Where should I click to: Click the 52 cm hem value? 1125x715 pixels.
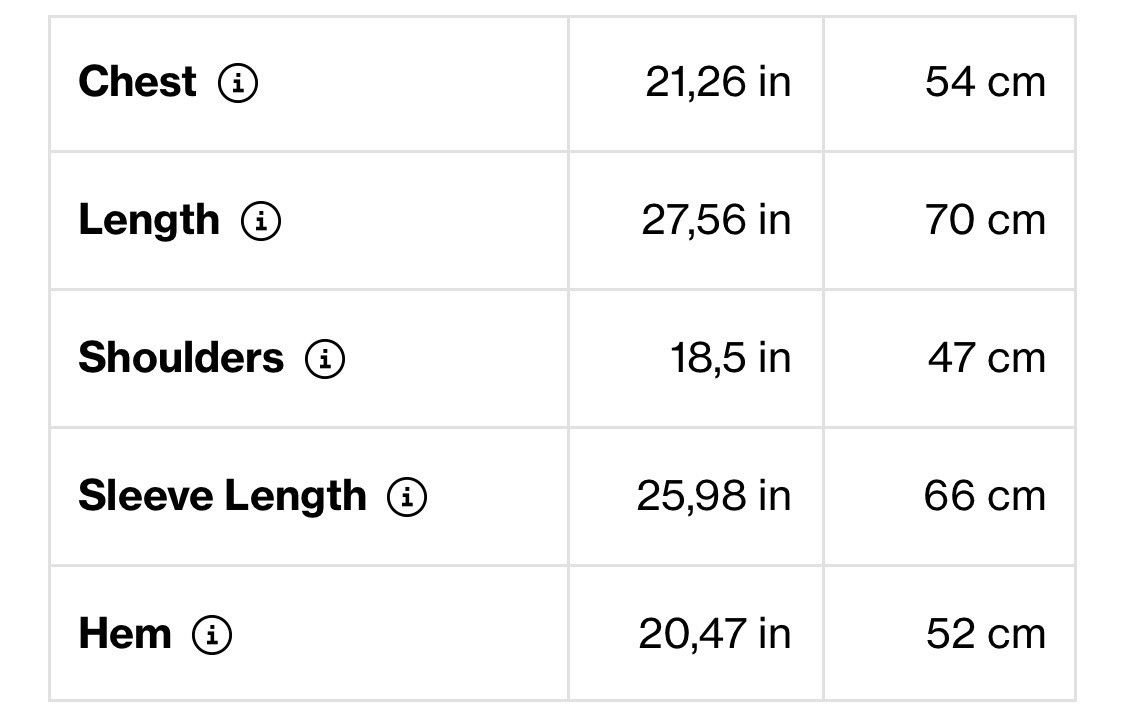[986, 634]
